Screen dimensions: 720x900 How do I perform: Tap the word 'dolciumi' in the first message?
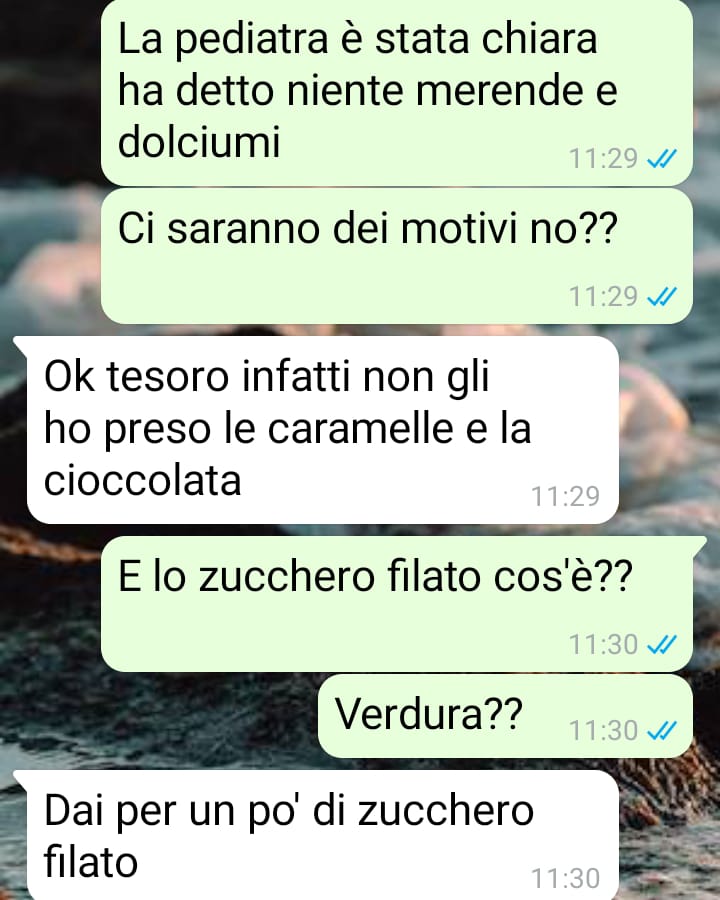pyautogui.click(x=199, y=141)
